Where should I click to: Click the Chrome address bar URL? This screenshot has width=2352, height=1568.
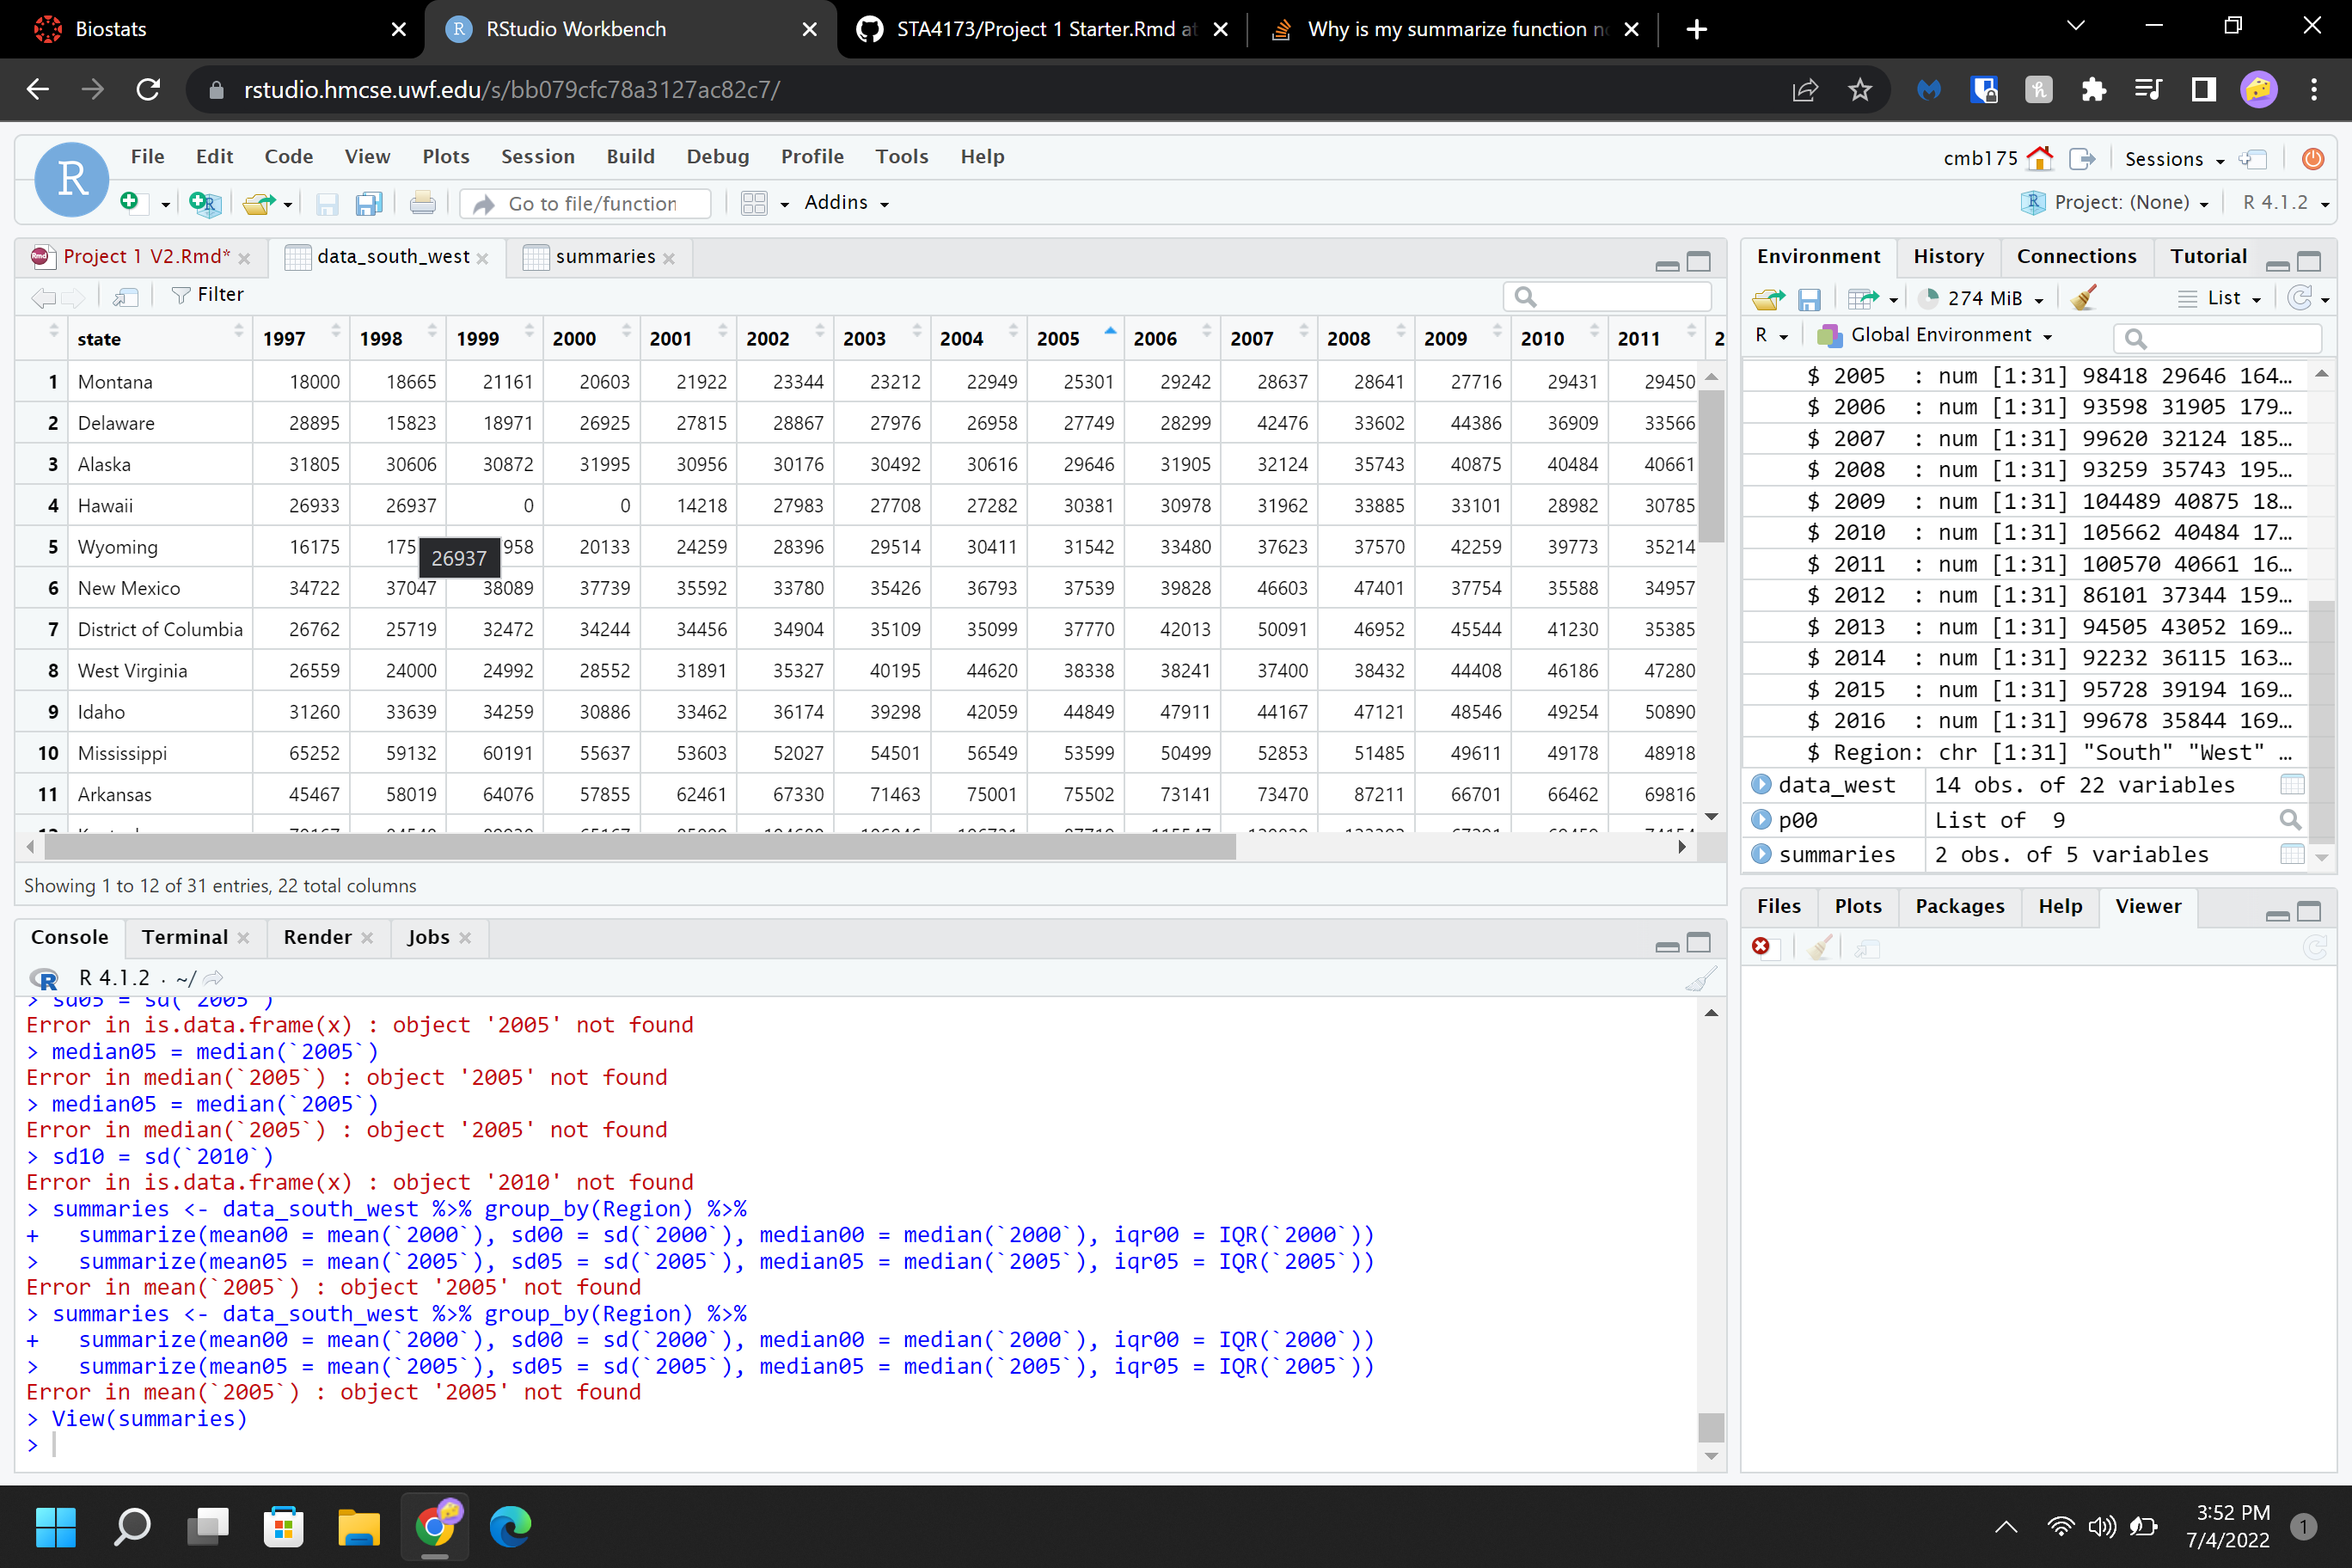511,90
